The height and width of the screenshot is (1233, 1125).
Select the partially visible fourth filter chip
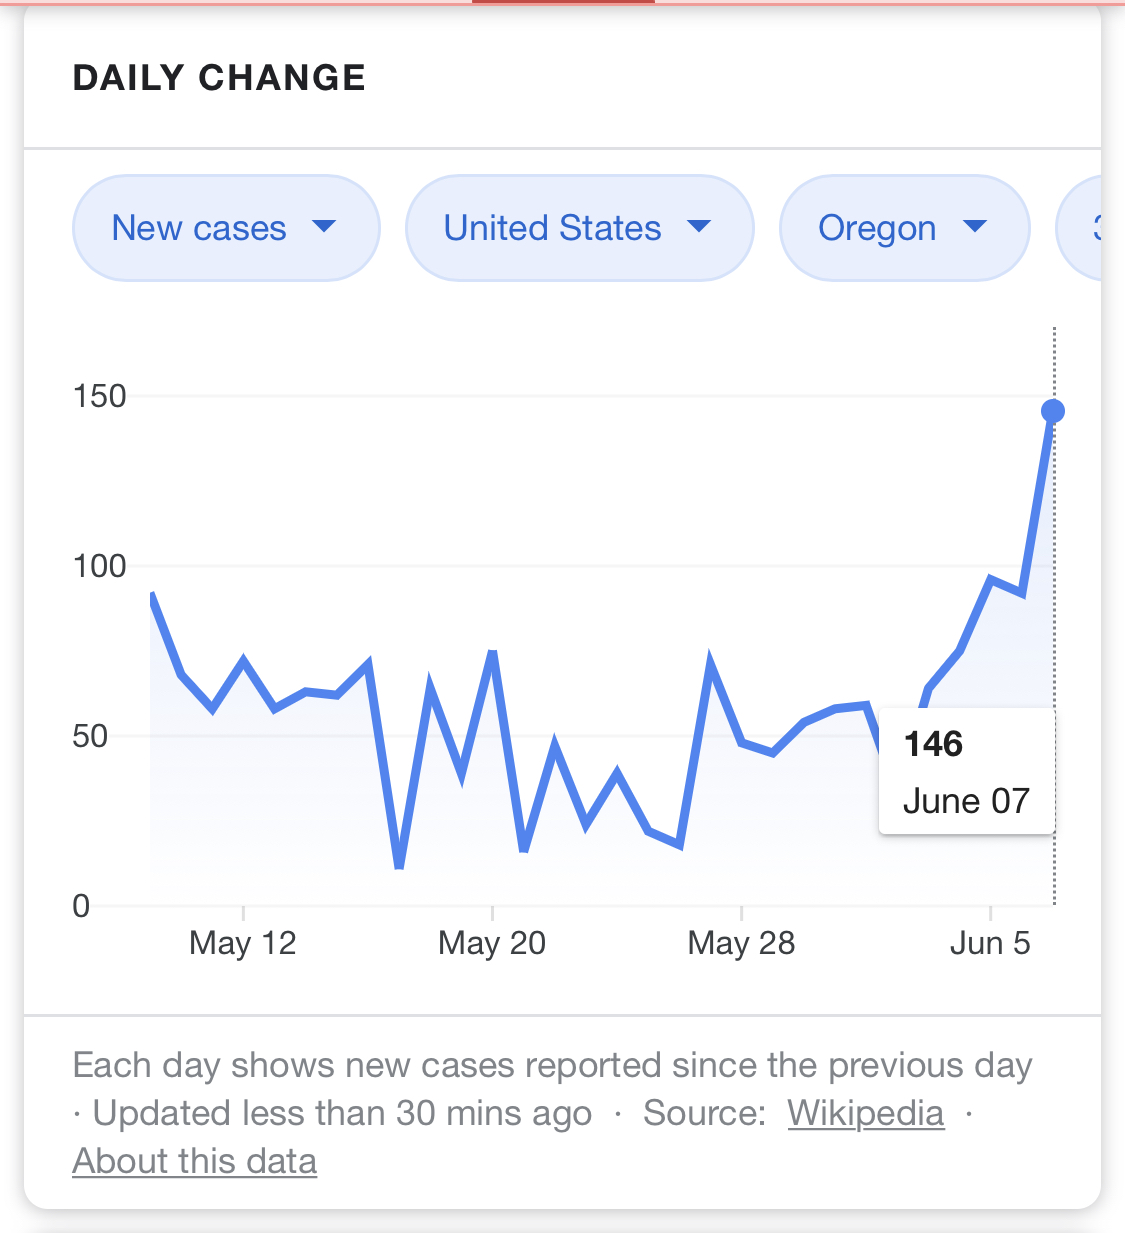tap(1084, 229)
